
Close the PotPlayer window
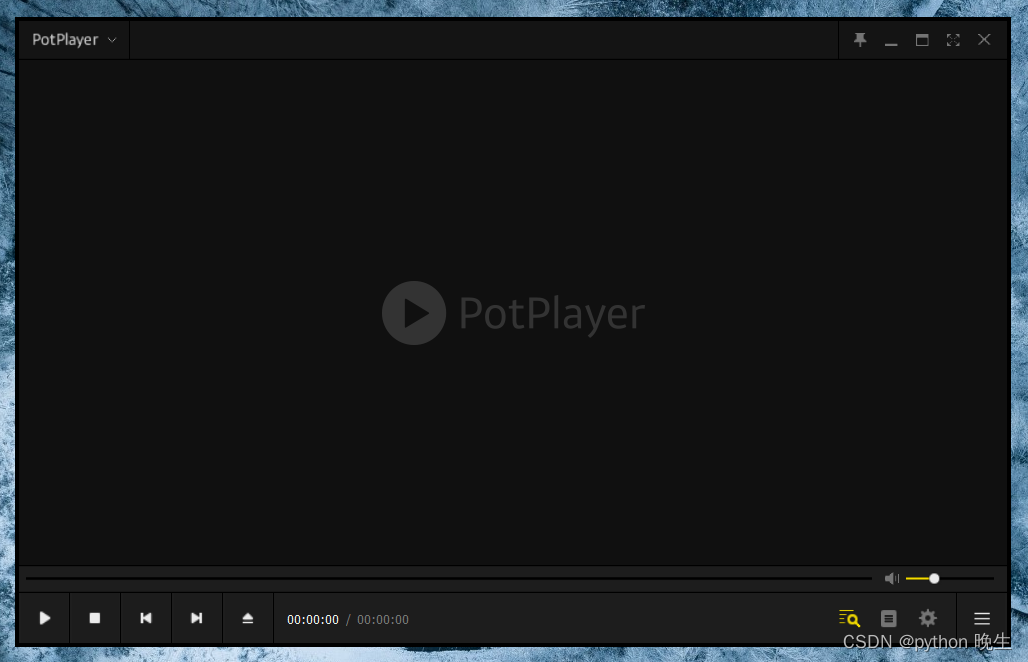coord(983,40)
